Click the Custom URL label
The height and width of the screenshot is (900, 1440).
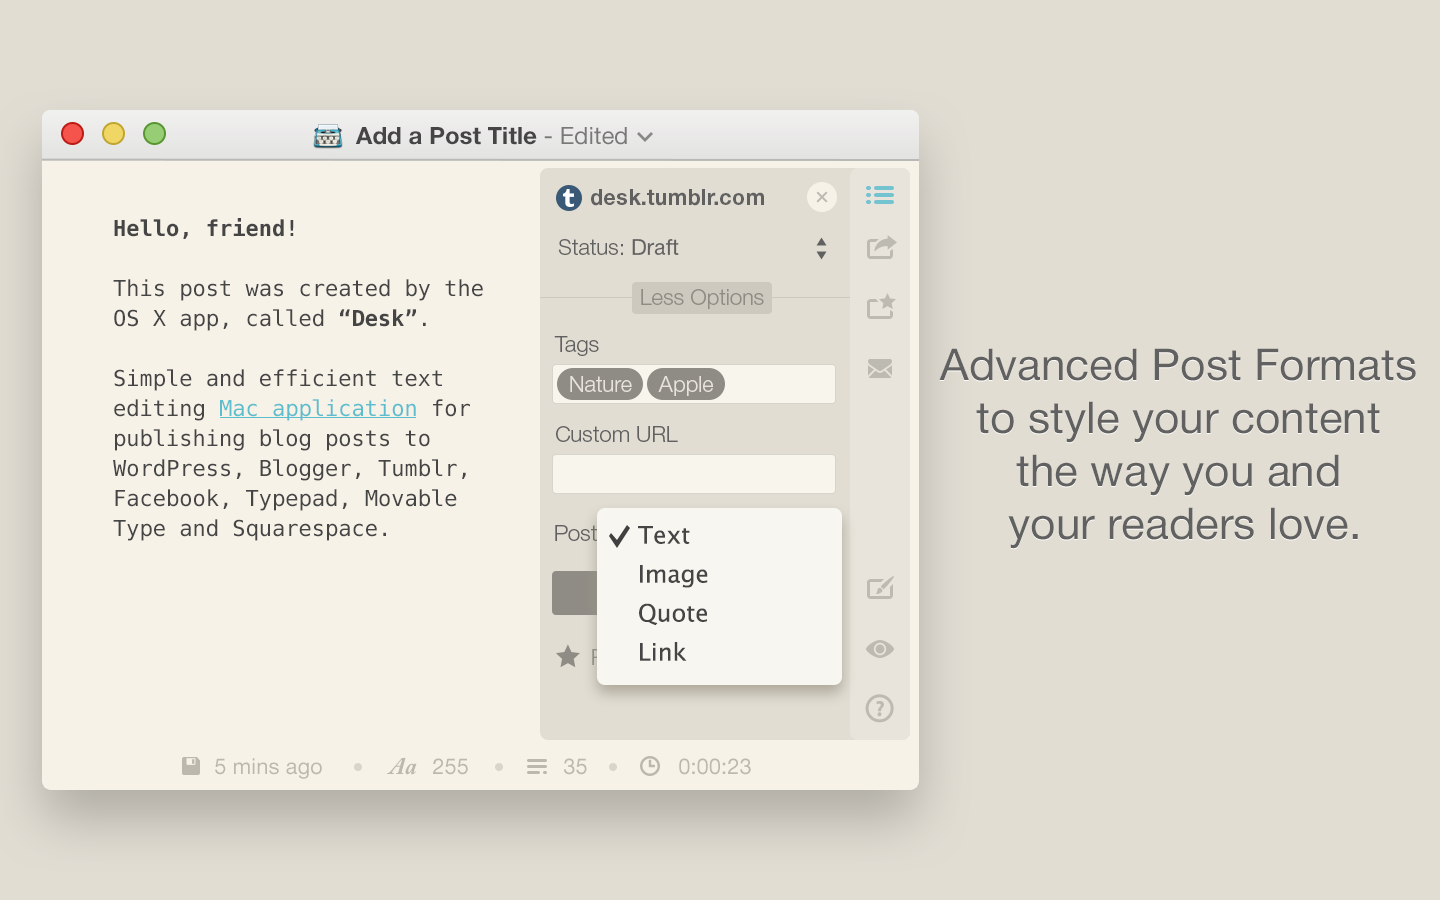coord(616,434)
